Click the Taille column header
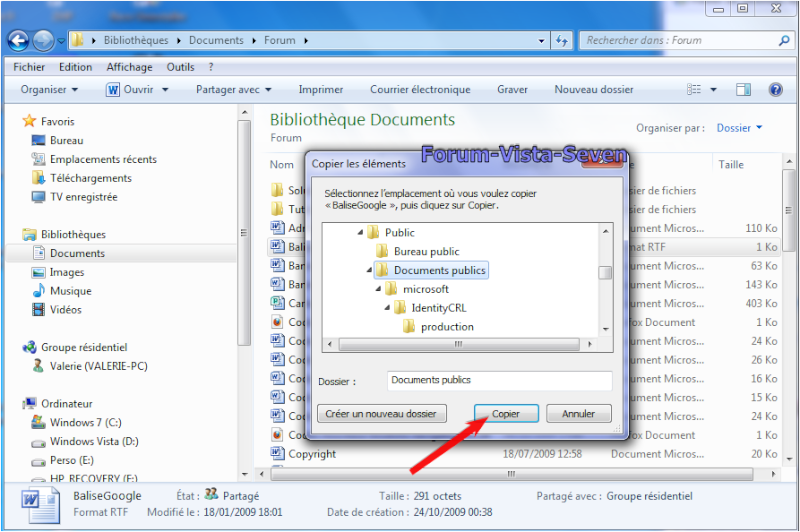Viewport: 800px width, 532px height. (x=731, y=165)
